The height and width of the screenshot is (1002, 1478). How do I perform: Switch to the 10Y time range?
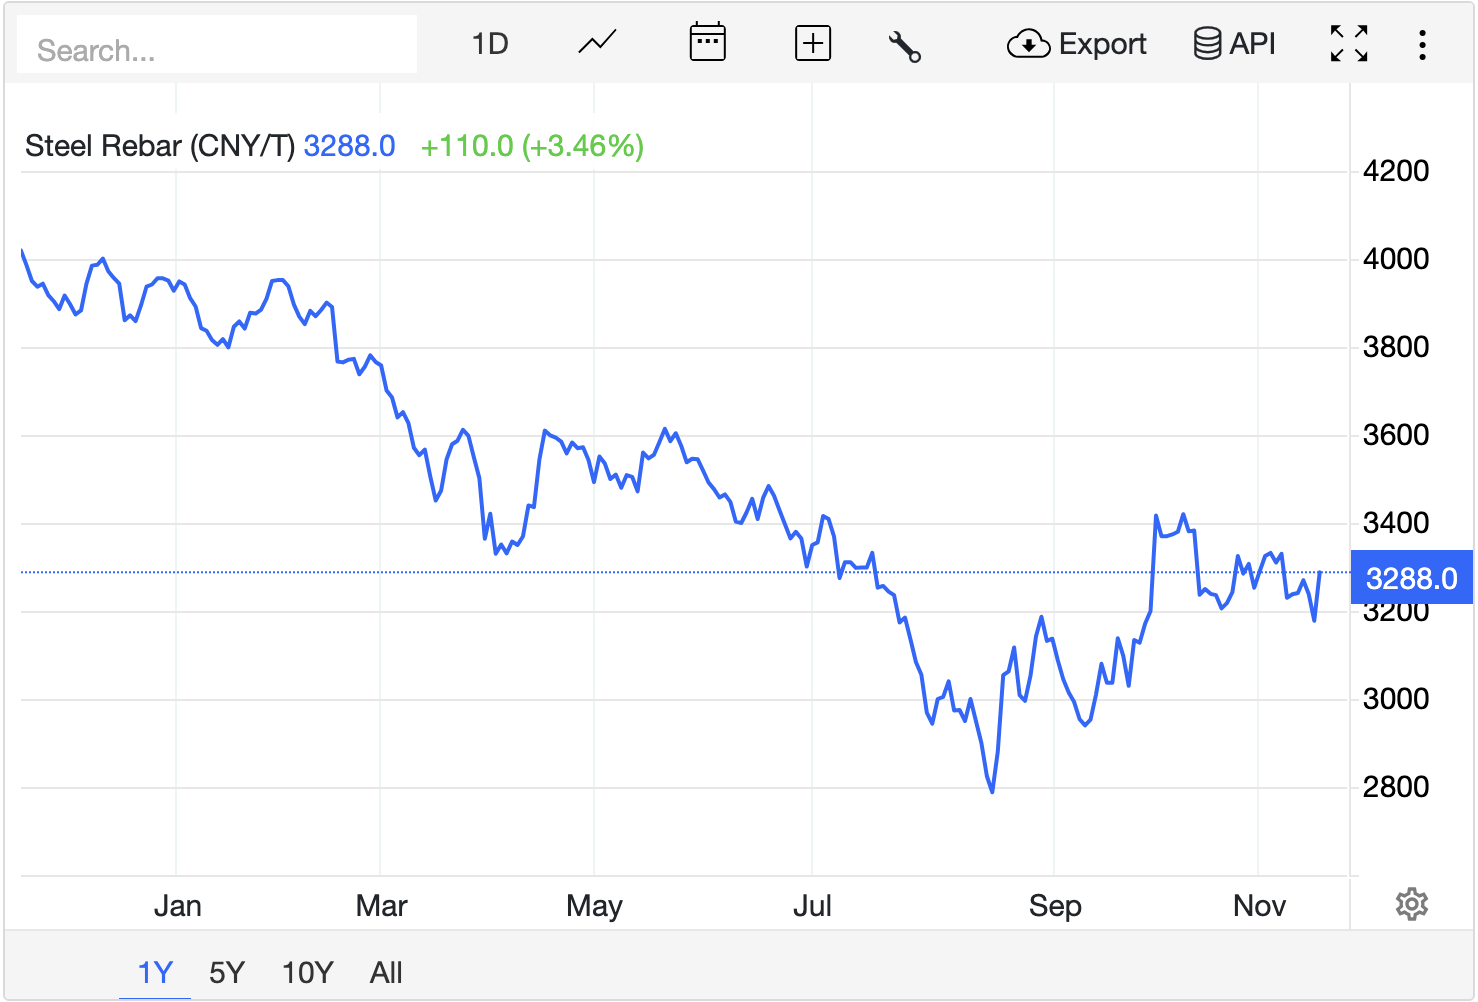(307, 972)
